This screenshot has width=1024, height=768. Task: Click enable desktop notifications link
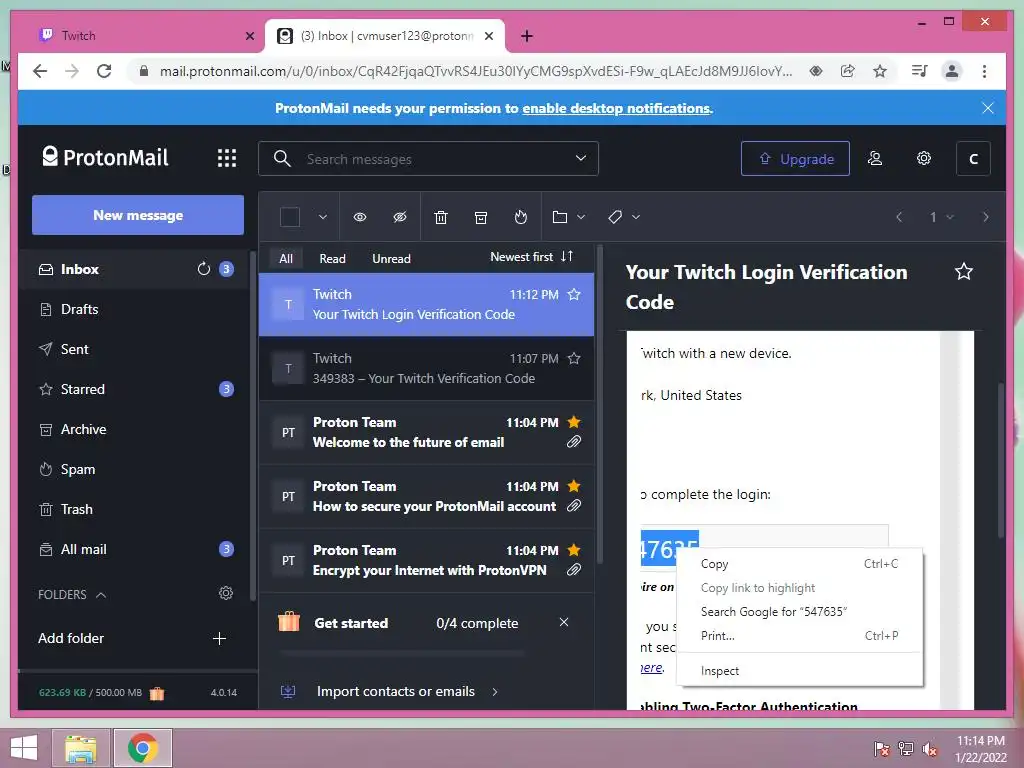coord(616,108)
